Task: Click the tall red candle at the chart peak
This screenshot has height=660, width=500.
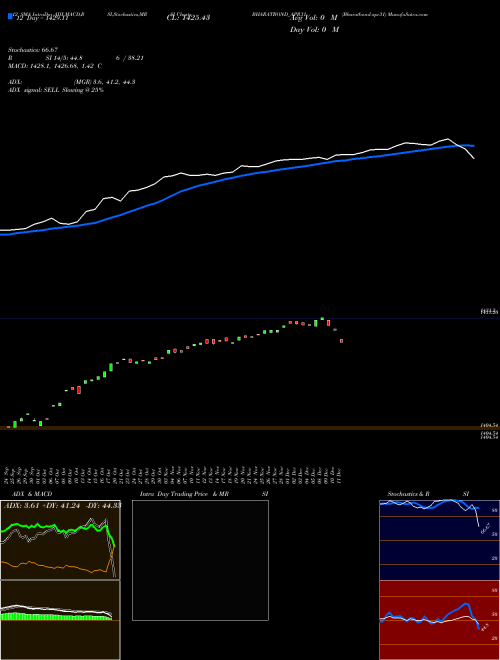Action: point(328,323)
